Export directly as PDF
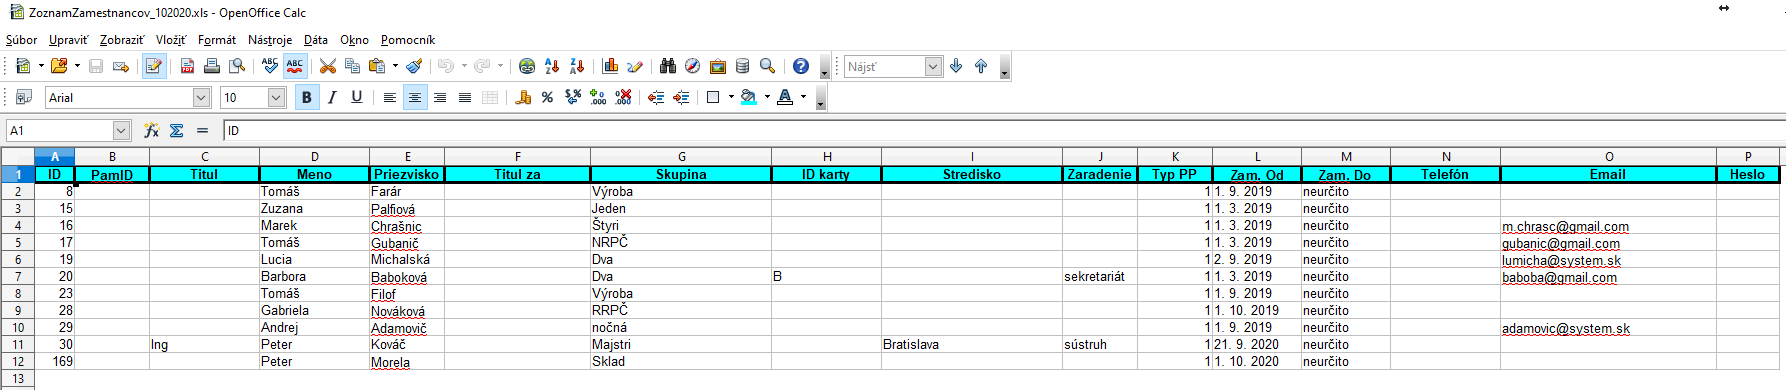The width and height of the screenshot is (1786, 390). tap(187, 66)
